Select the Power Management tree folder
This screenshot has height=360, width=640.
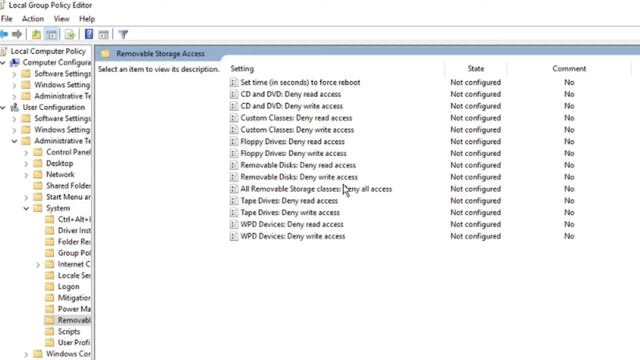pyautogui.click(x=74, y=309)
